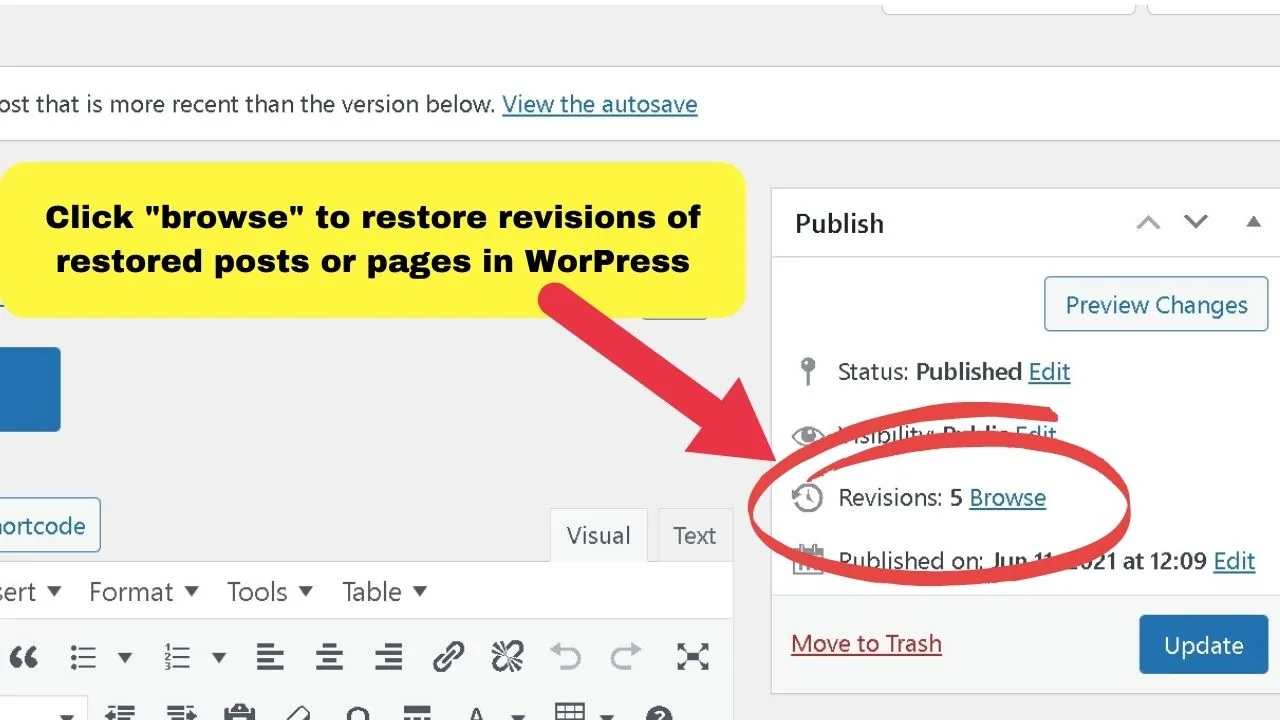Collapse the Publish panel
Image resolution: width=1280 pixels, height=720 pixels.
[1253, 222]
